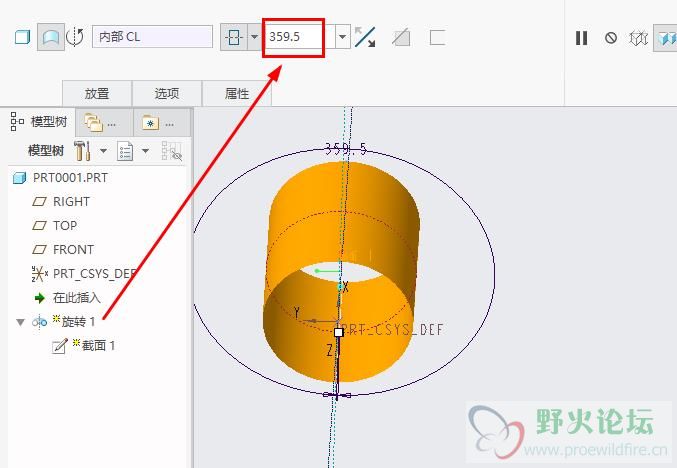Screen dimensions: 677x468
Task: Toggle the revolve as surface button
Action: tap(51, 37)
